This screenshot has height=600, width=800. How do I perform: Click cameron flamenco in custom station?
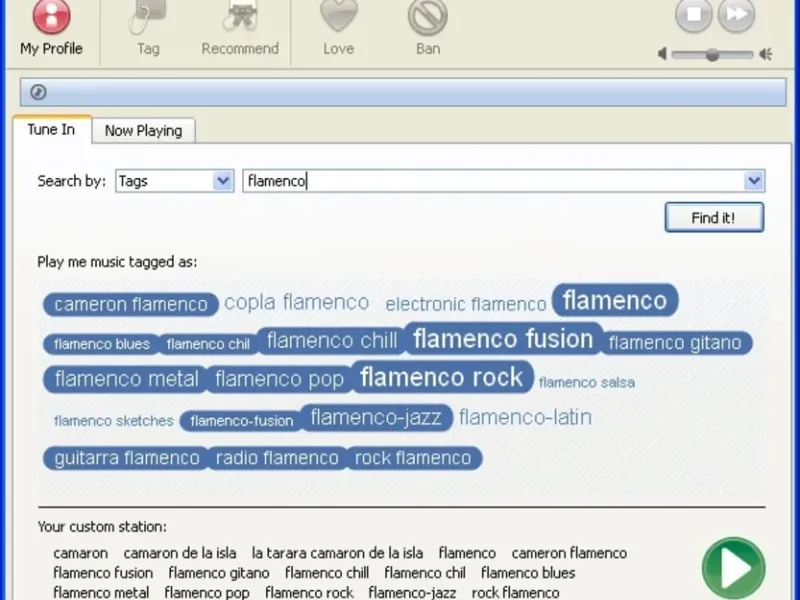(569, 553)
